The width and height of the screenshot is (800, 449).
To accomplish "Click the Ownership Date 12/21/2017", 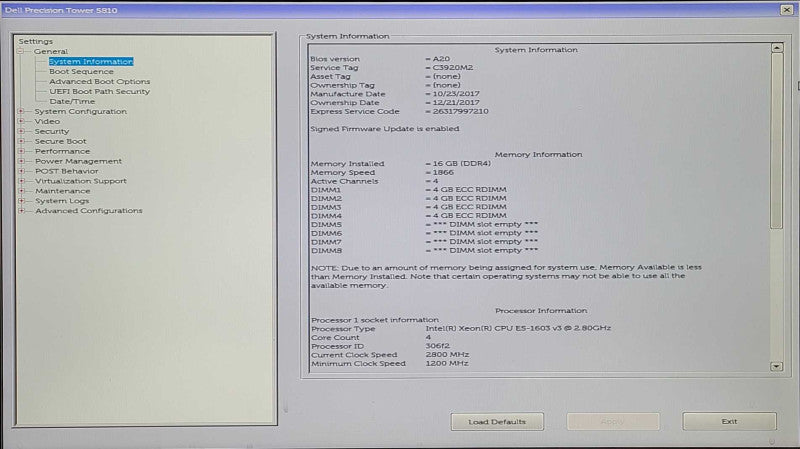I will (456, 103).
